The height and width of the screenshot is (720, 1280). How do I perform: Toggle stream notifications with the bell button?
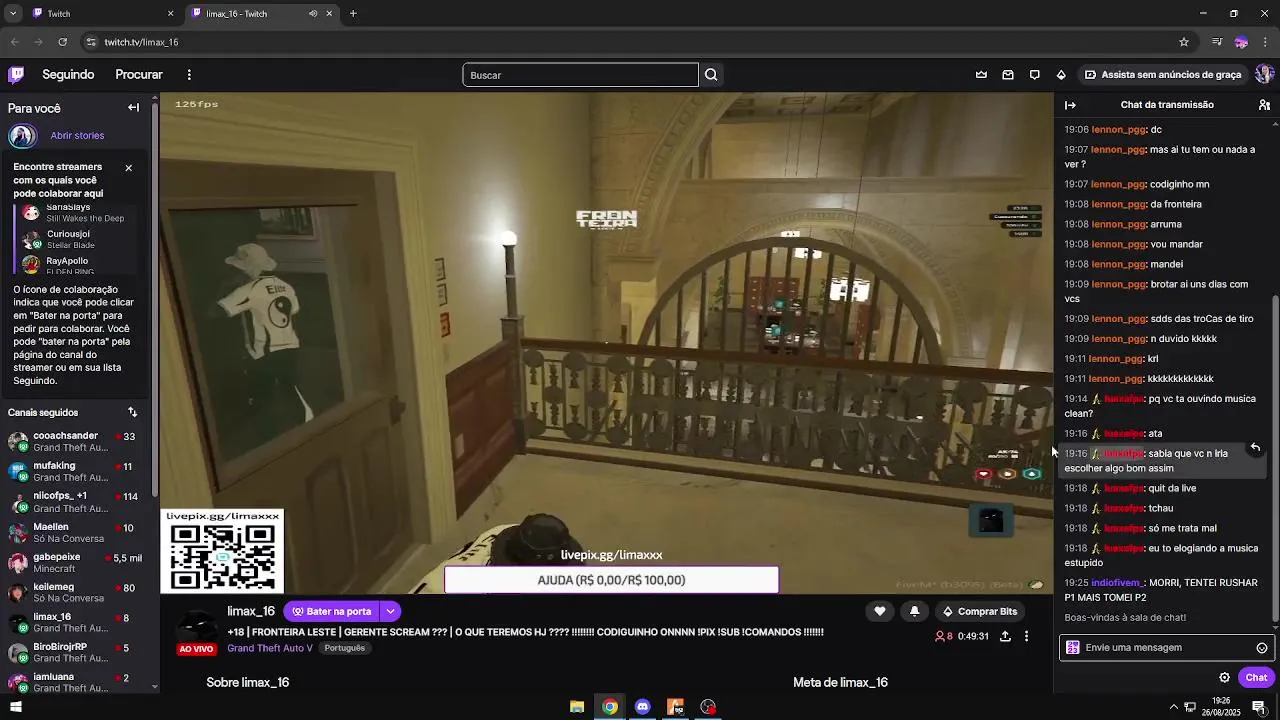point(914,611)
